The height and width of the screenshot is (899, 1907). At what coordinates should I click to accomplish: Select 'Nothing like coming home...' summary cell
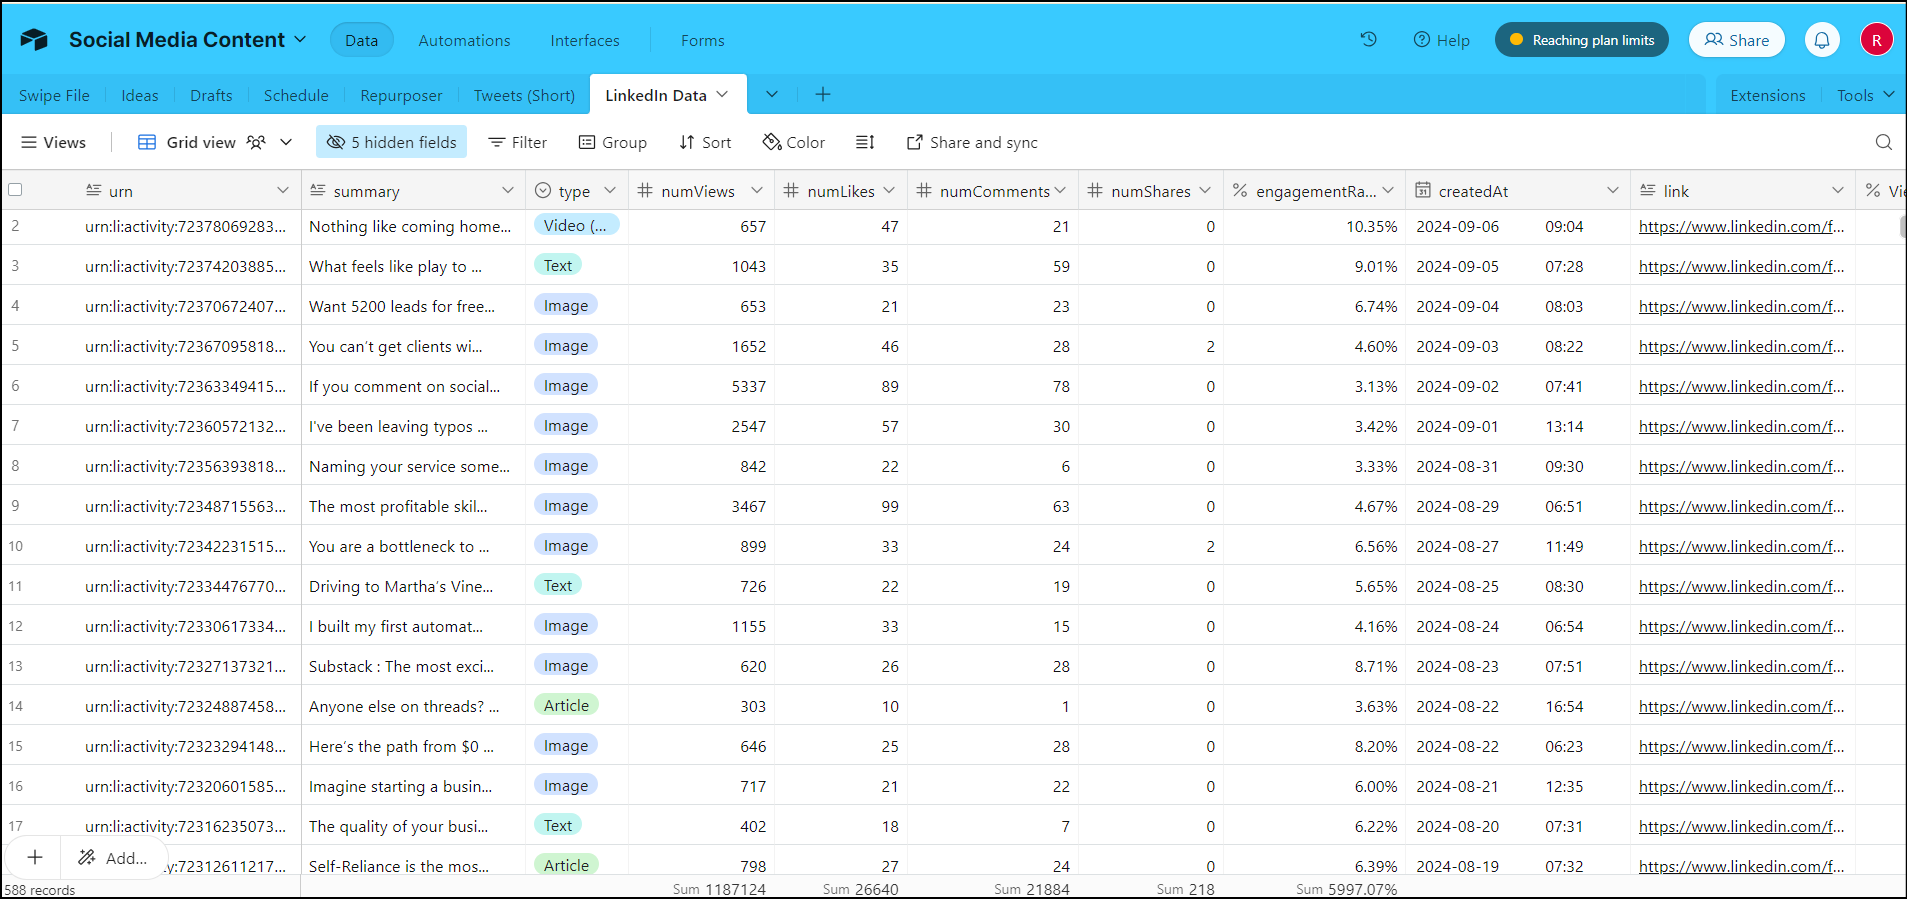click(413, 226)
